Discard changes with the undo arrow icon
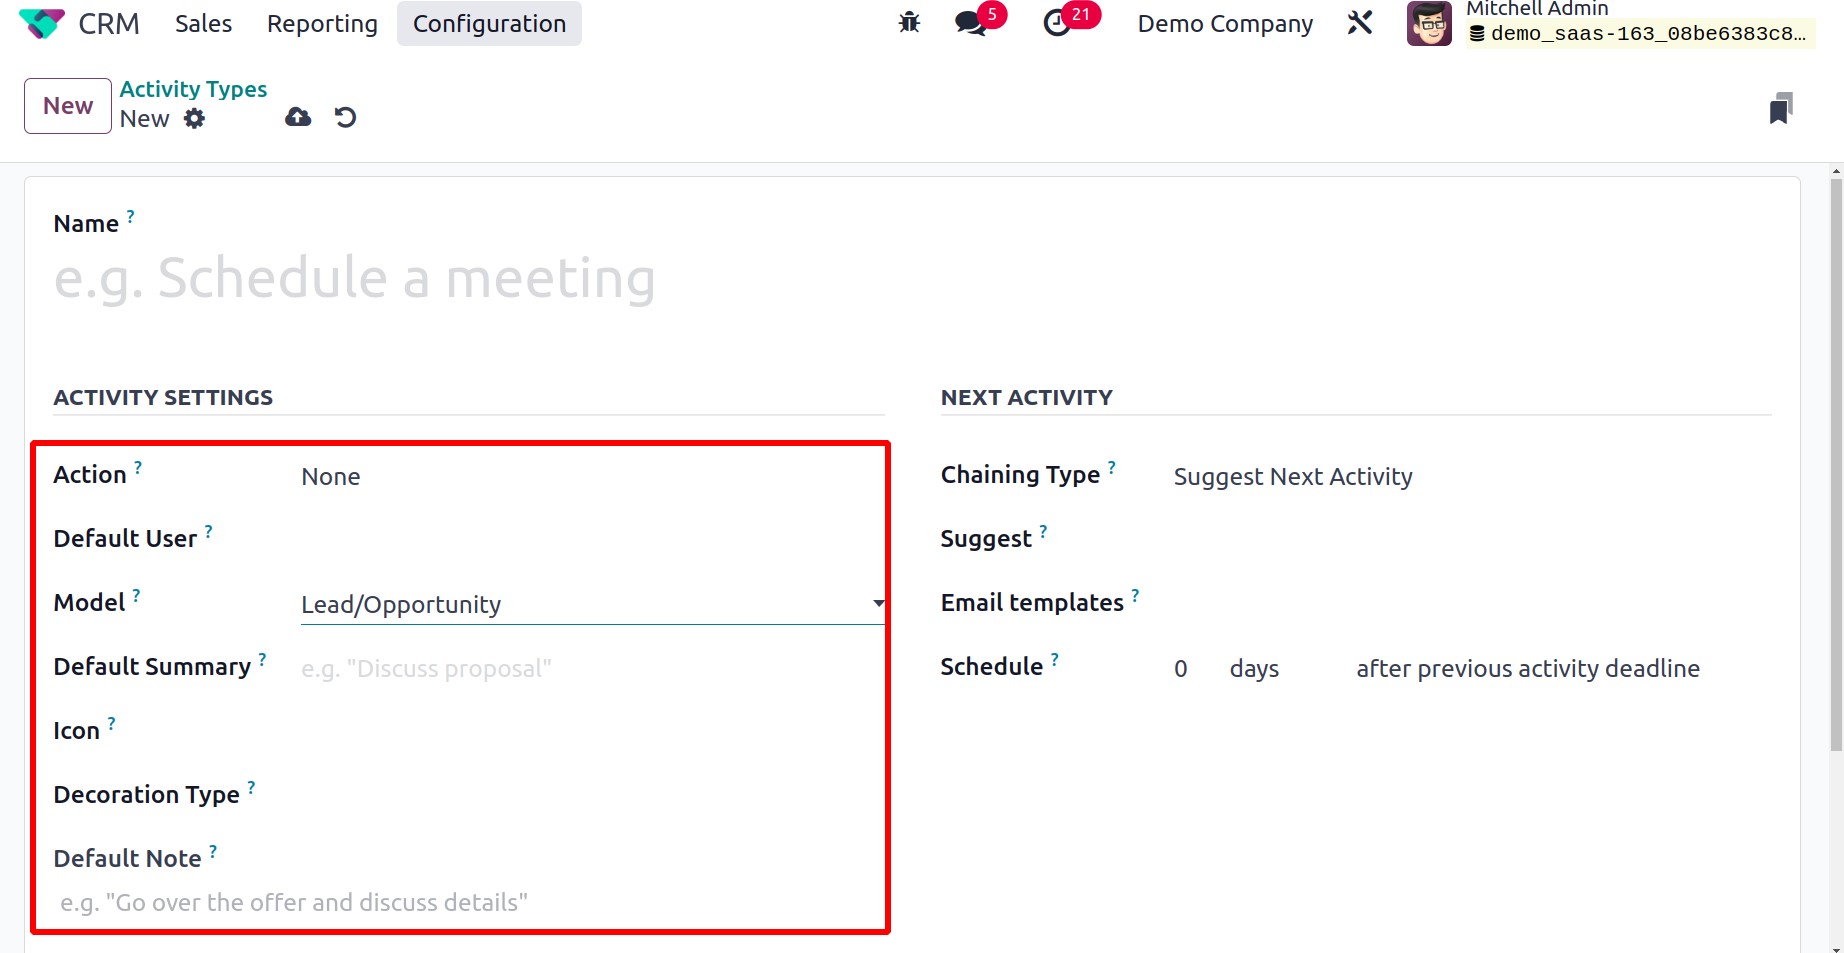 [x=345, y=118]
